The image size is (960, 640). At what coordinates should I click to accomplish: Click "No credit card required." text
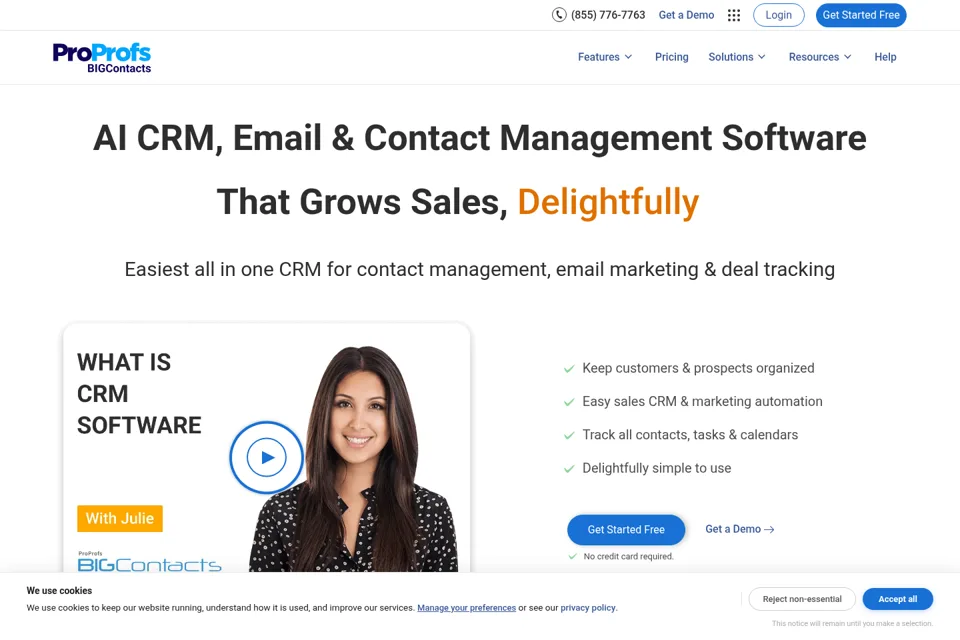coord(628,557)
